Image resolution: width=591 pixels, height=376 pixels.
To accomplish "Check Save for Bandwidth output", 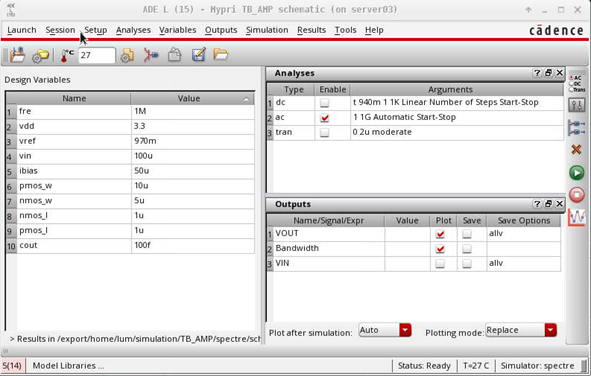I will [x=467, y=249].
